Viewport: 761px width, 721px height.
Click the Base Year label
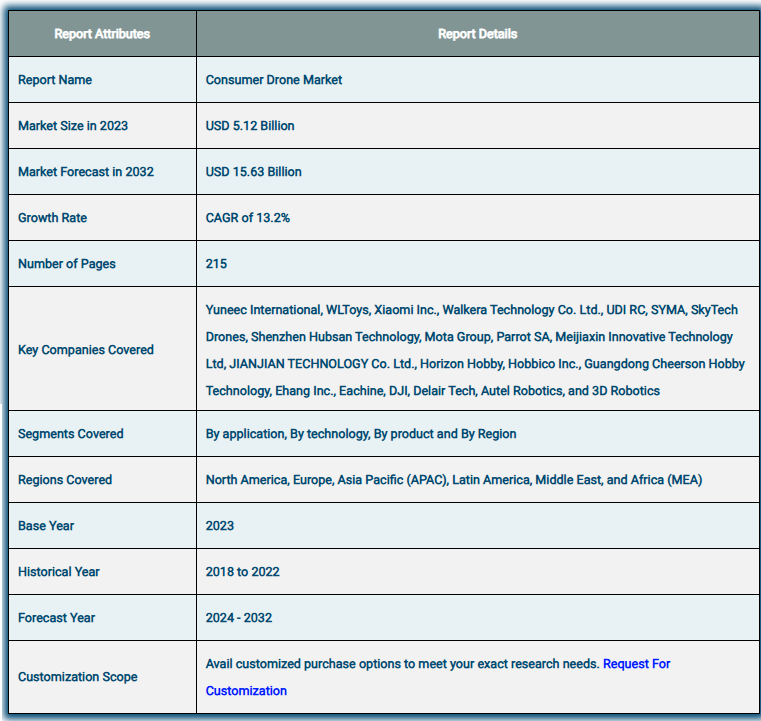[46, 526]
